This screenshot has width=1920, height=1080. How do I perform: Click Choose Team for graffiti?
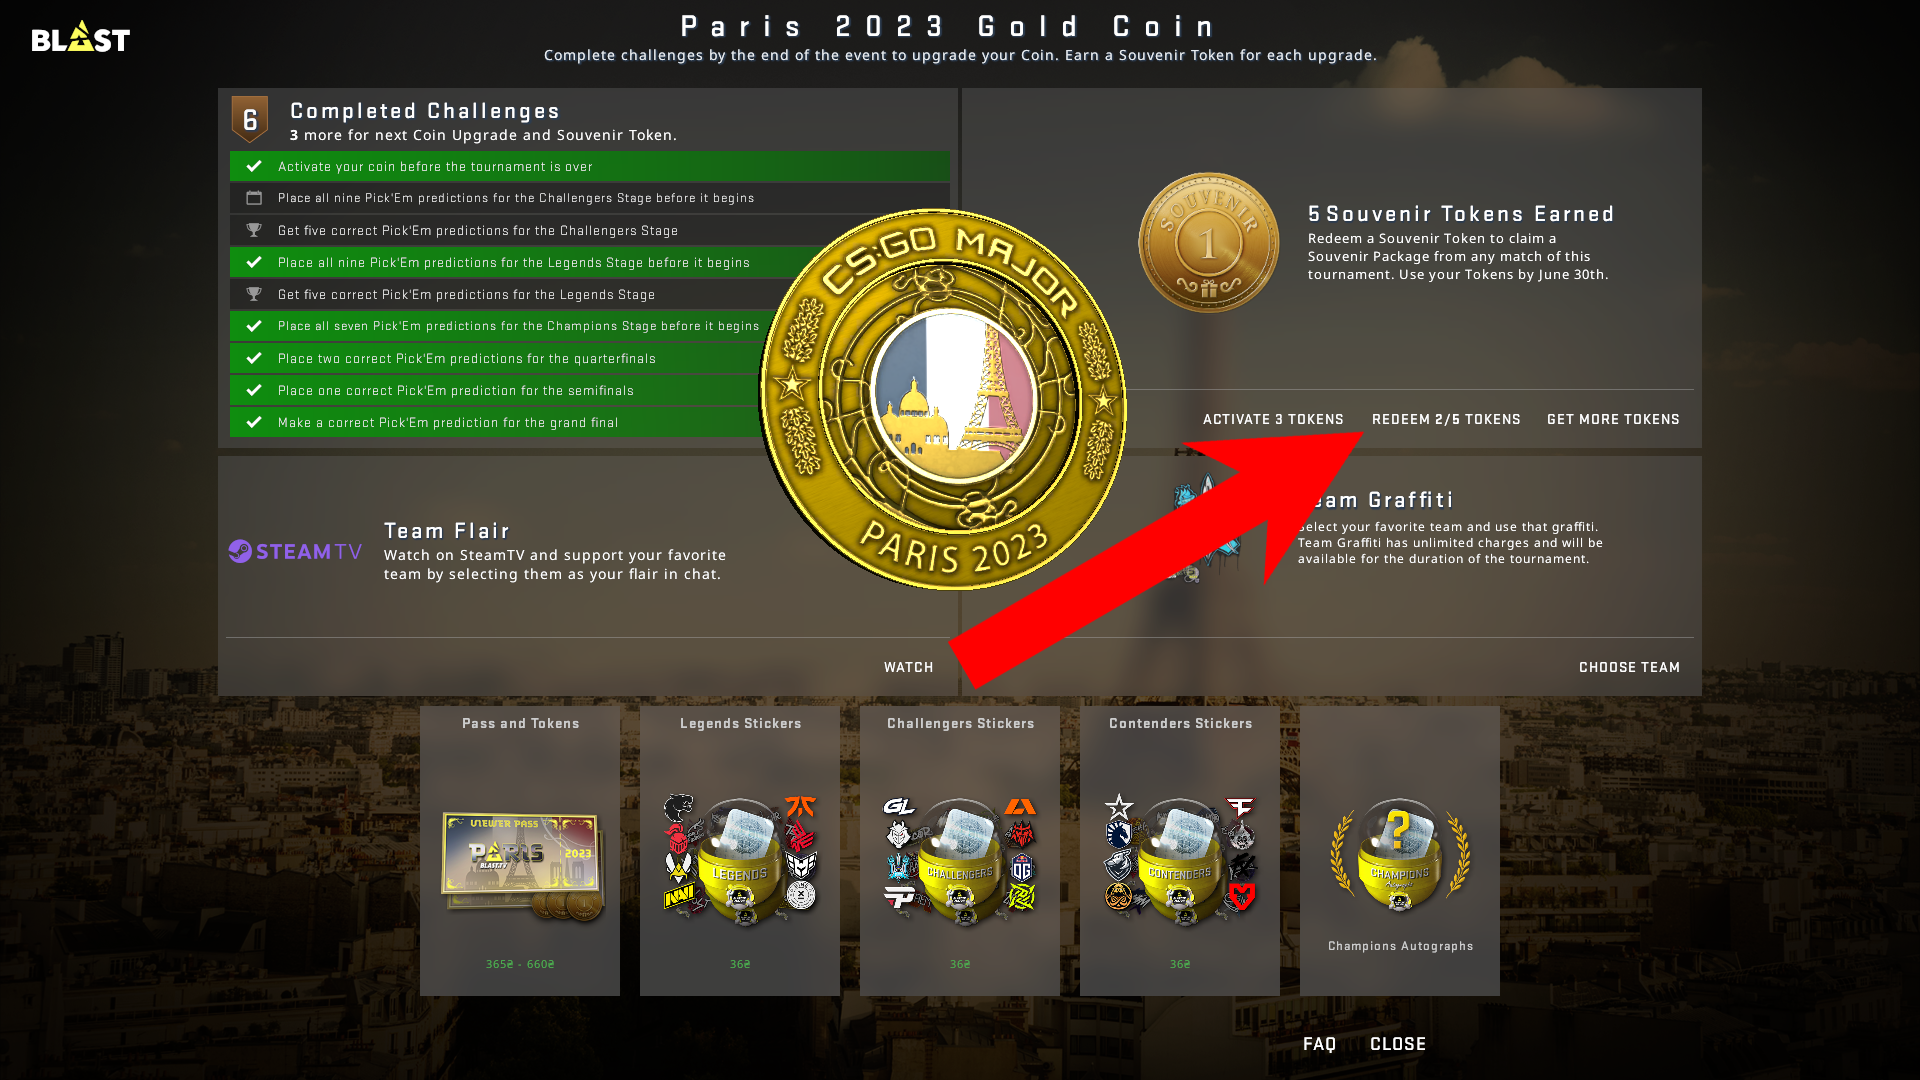(1629, 667)
